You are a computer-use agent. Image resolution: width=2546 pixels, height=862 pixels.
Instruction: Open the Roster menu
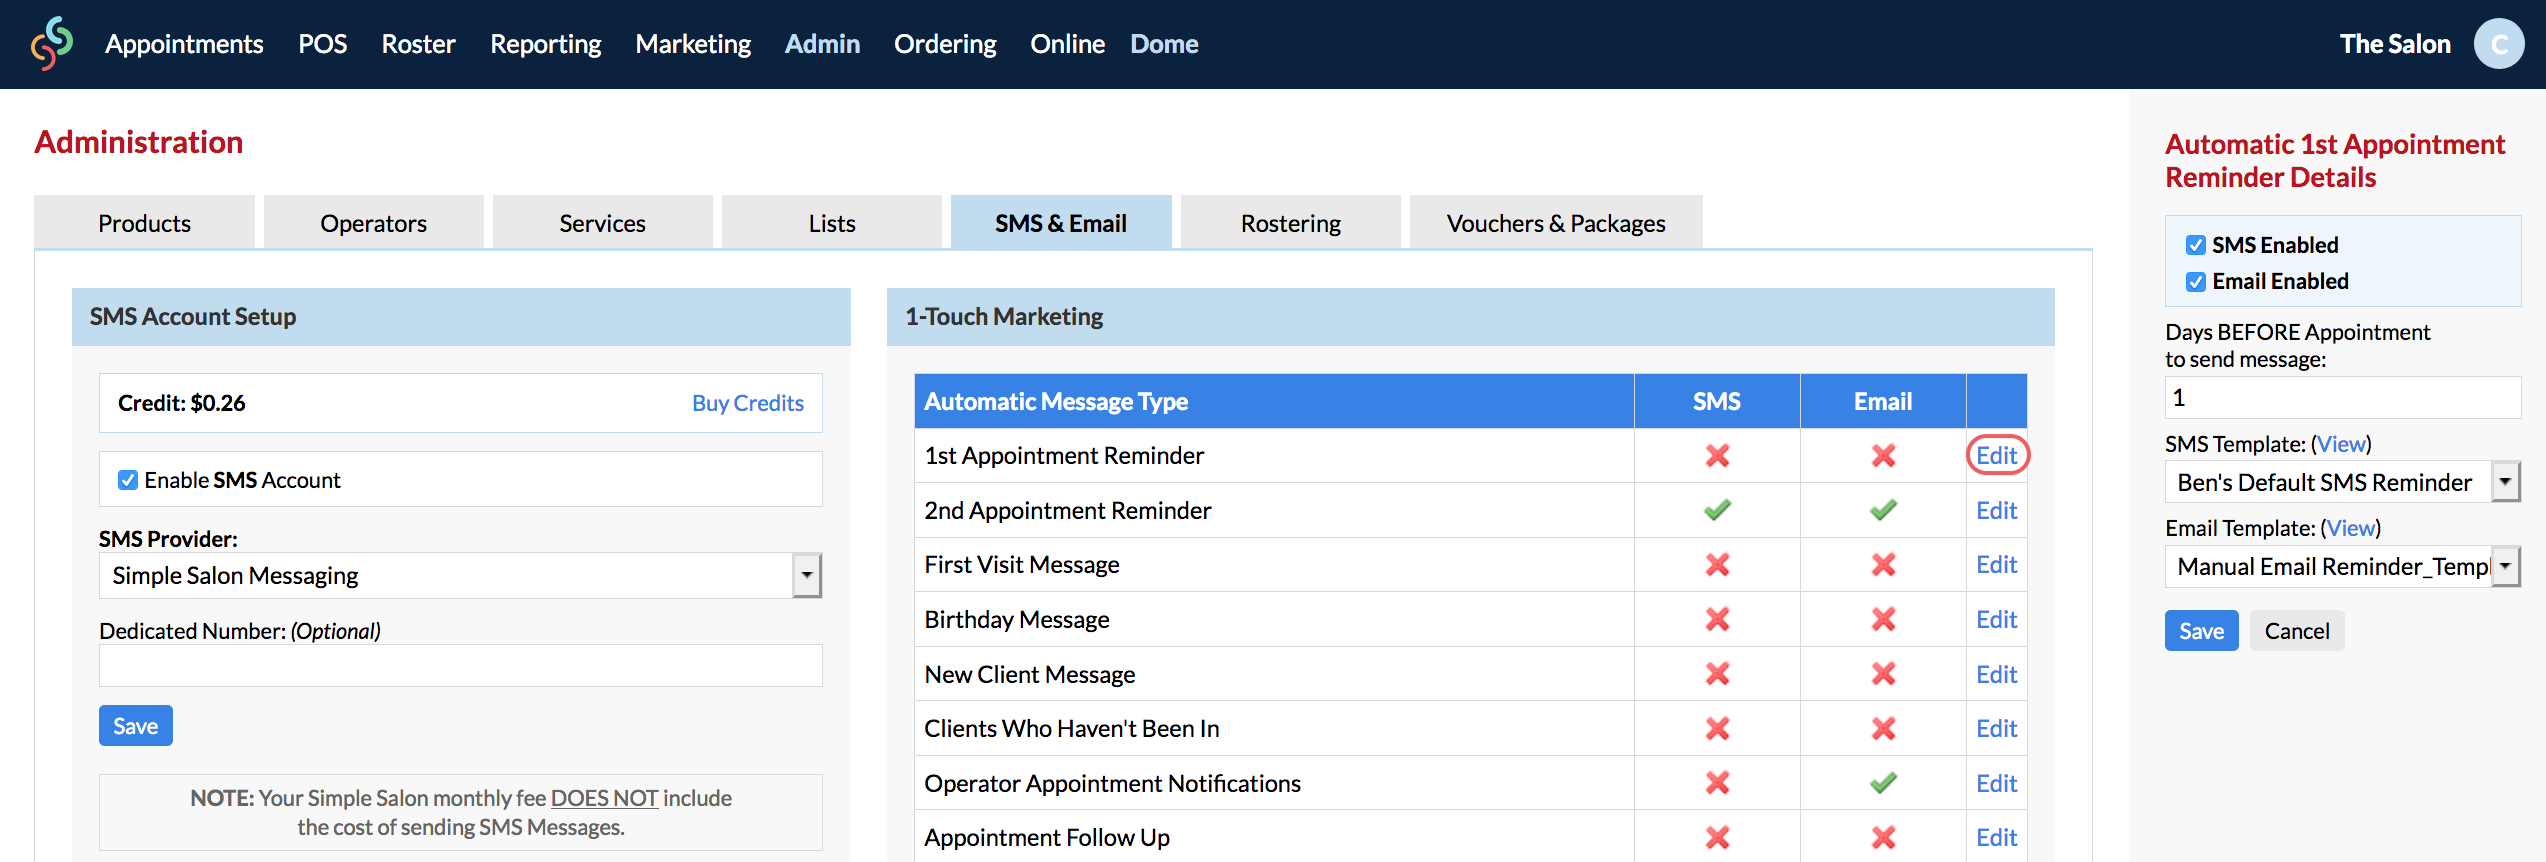[x=418, y=44]
